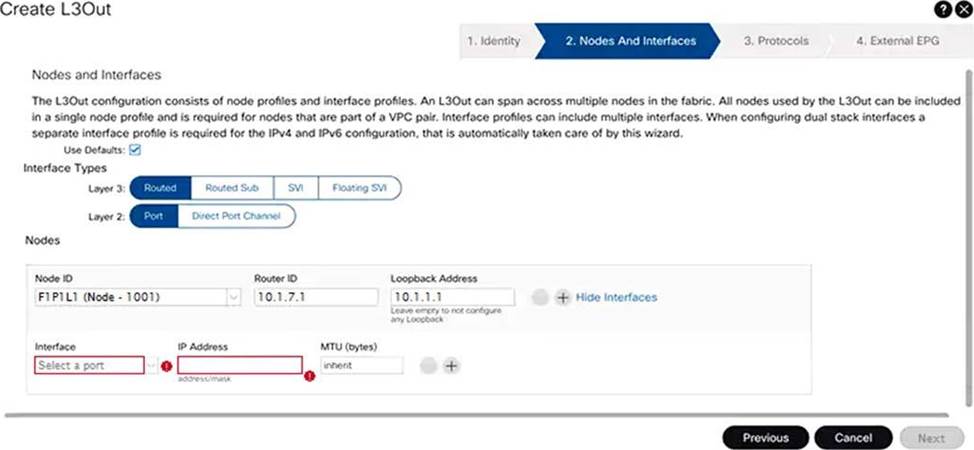This screenshot has width=974, height=450.
Task: Switch Layer 2 to Direct Port Channel
Action: pyautogui.click(x=236, y=216)
